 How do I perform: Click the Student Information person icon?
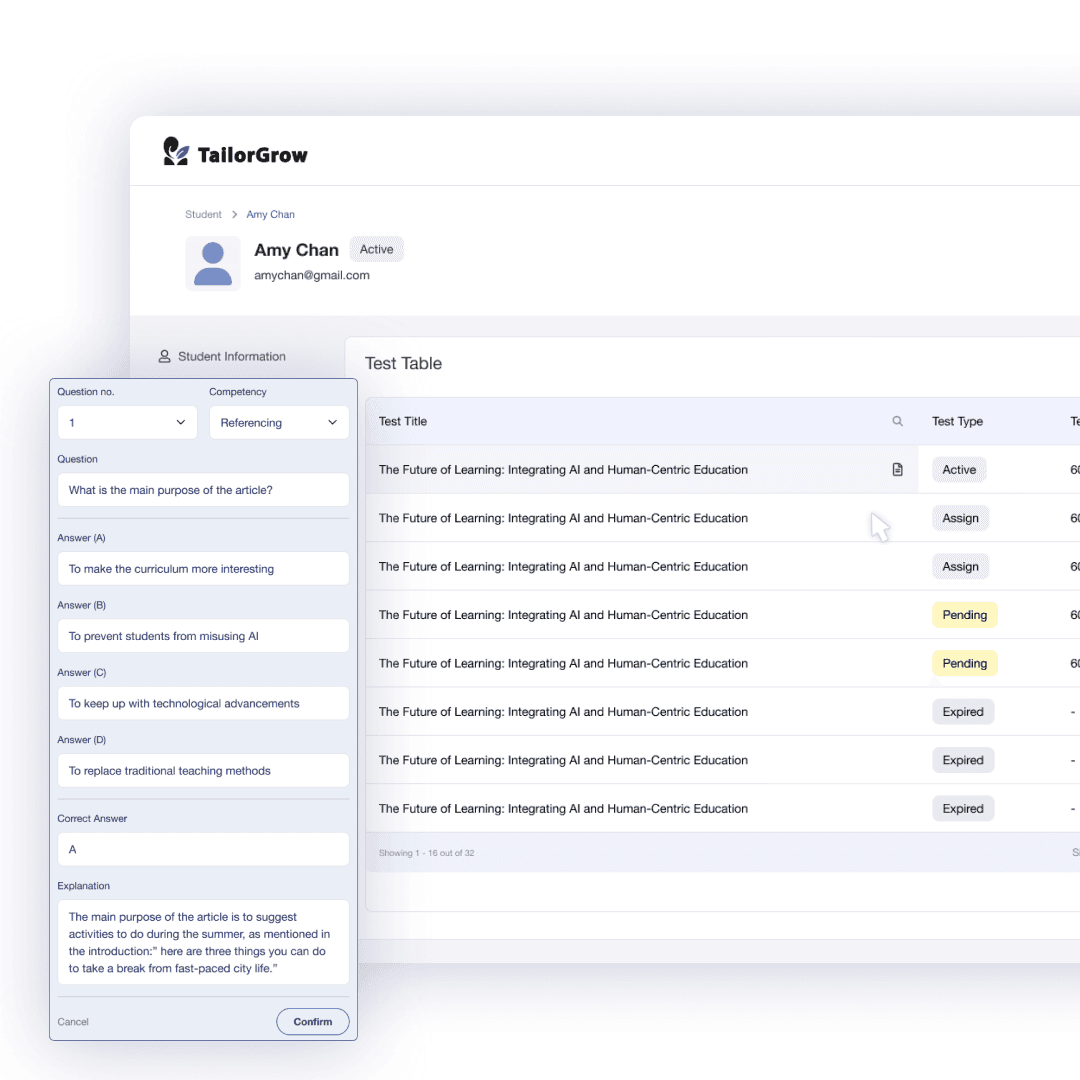click(x=165, y=356)
